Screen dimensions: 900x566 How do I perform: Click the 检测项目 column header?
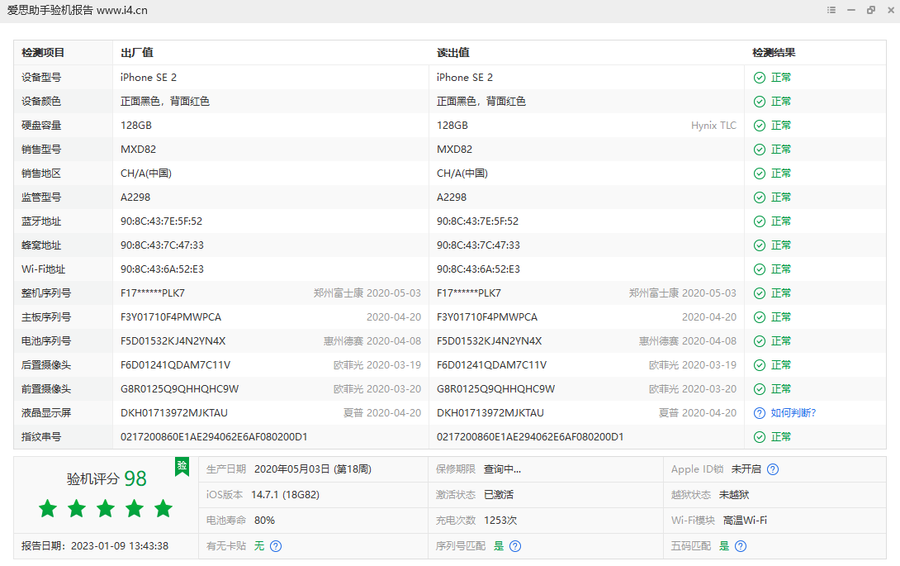coord(43,53)
